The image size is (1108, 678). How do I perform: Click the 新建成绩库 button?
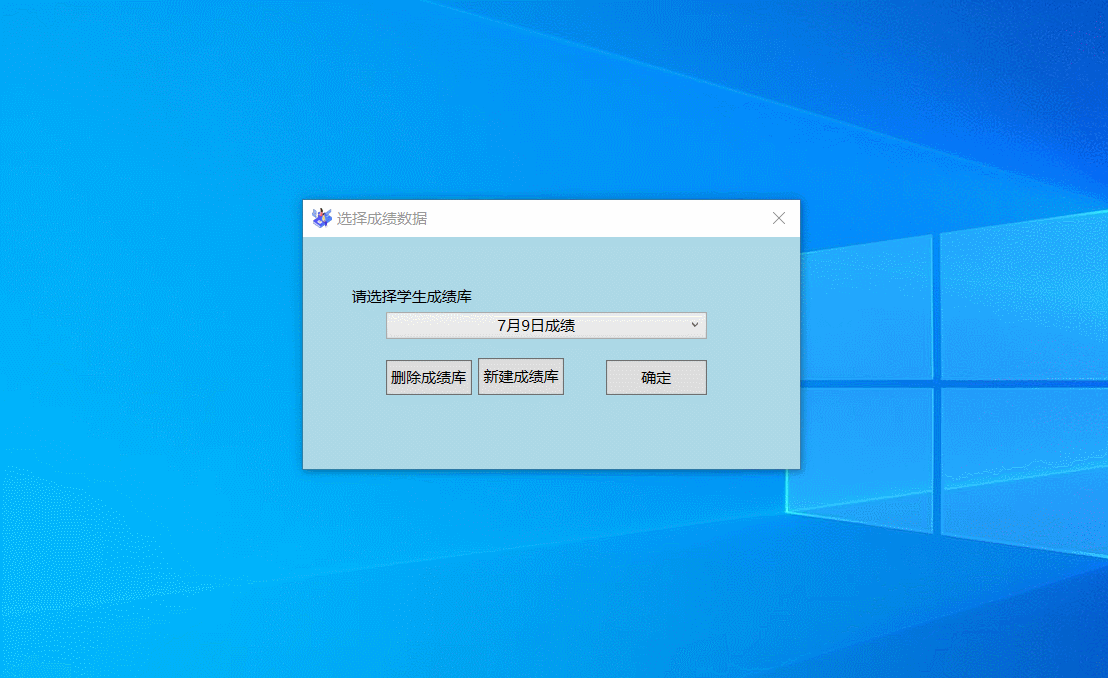521,377
